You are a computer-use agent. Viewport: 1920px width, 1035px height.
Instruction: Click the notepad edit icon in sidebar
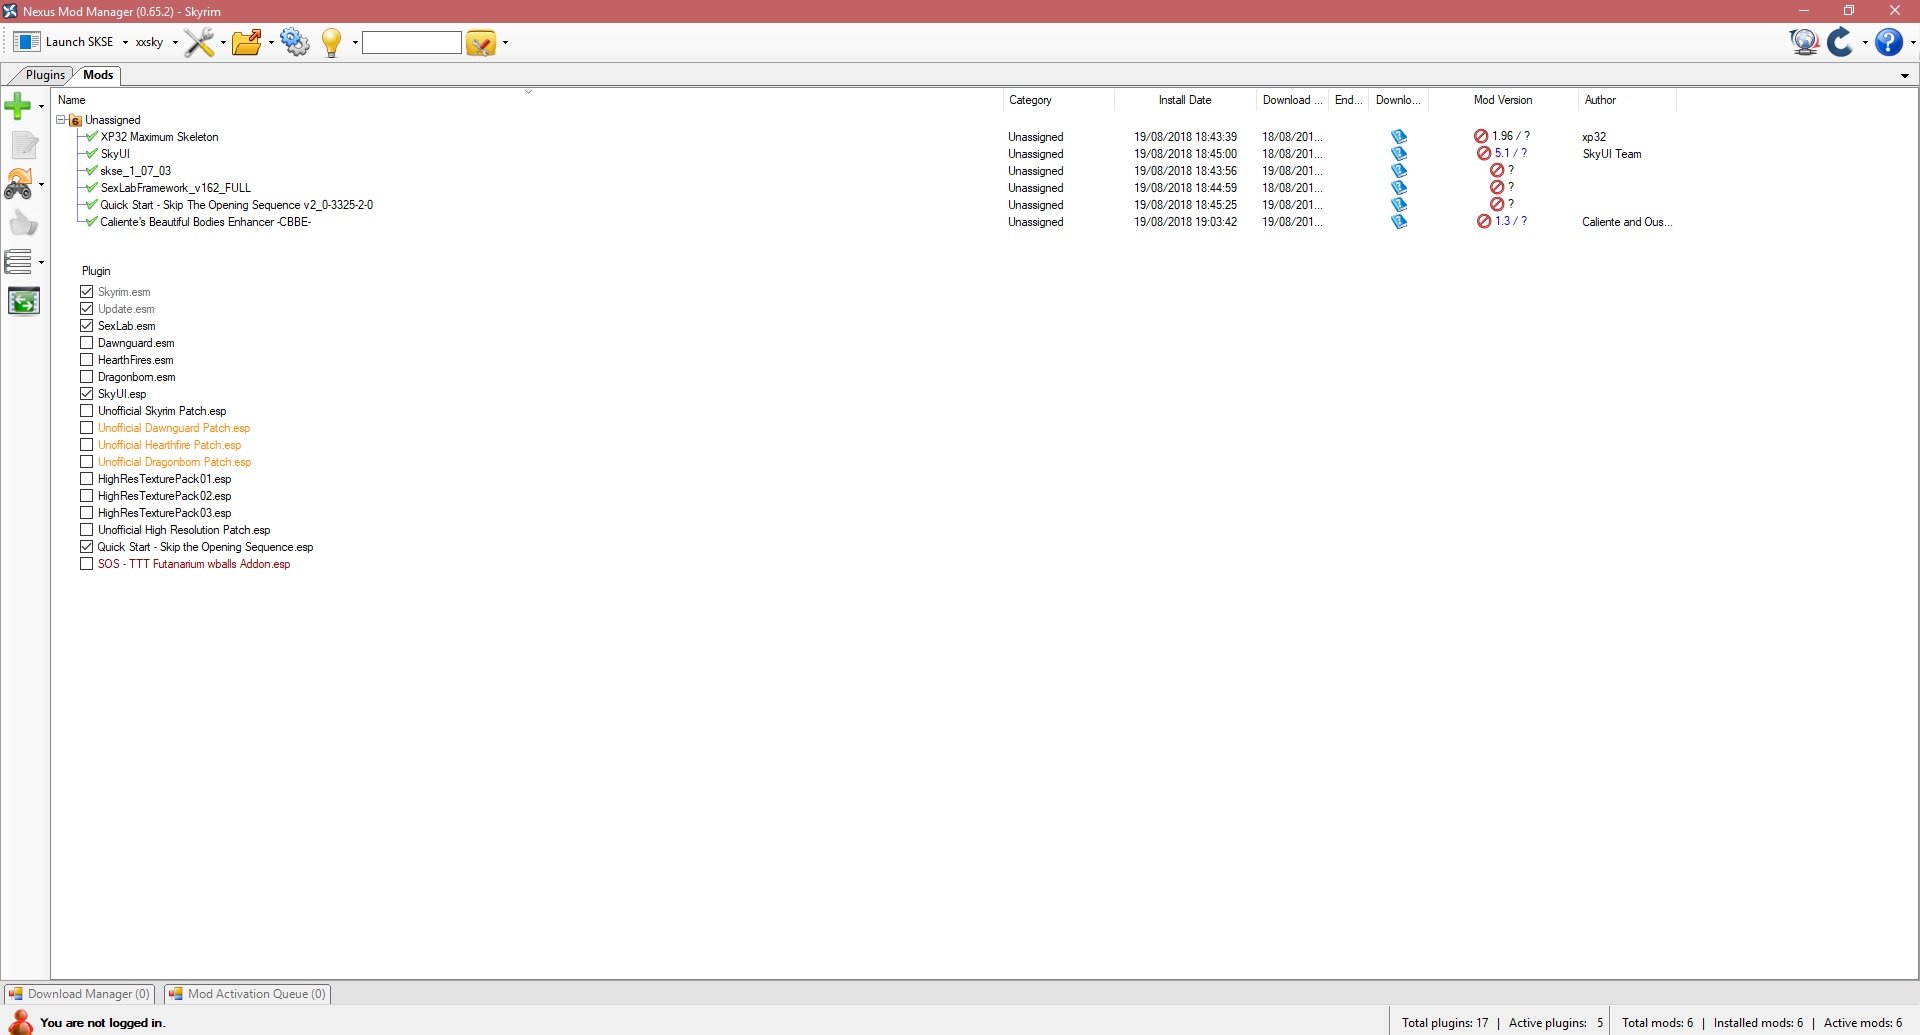click(24, 145)
